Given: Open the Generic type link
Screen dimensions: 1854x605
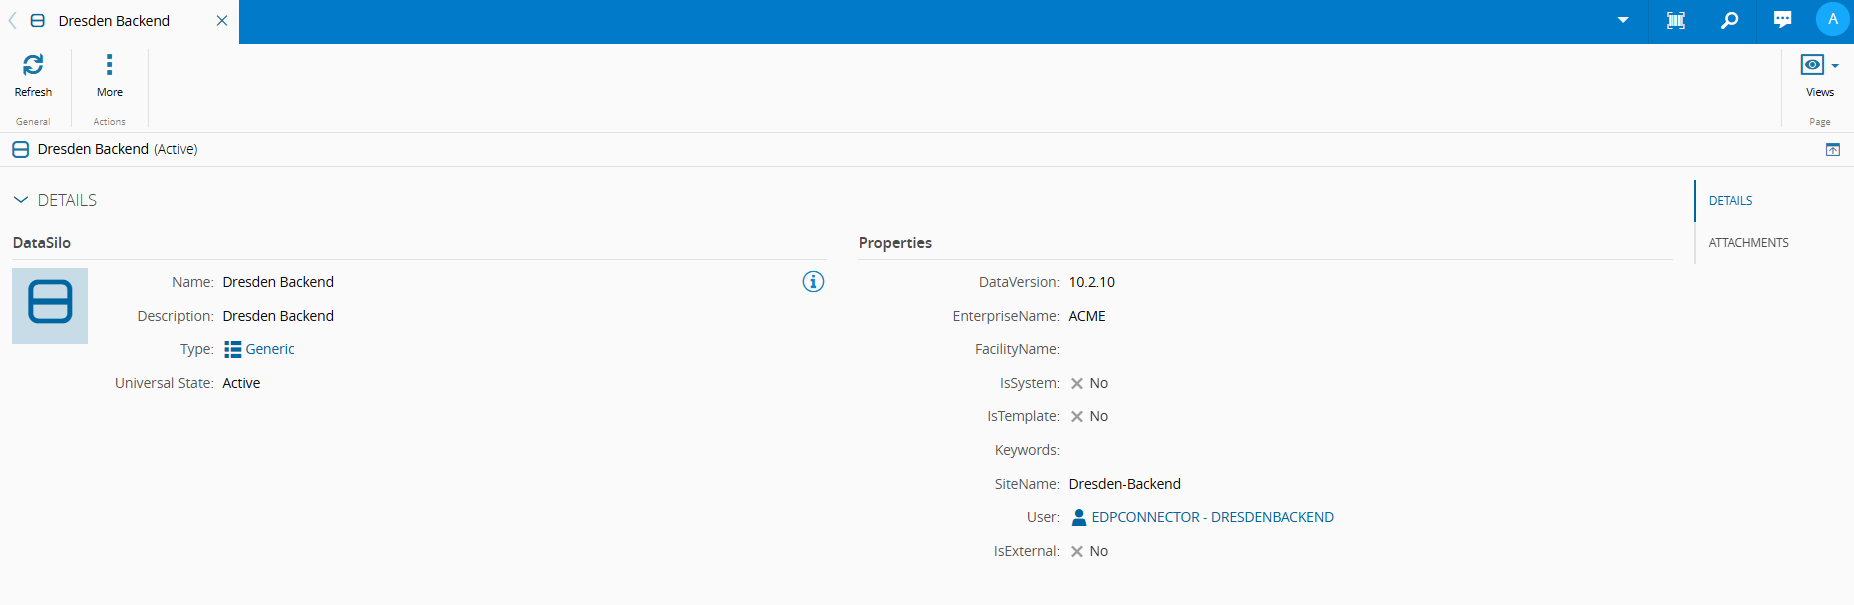Looking at the screenshot, I should 270,349.
